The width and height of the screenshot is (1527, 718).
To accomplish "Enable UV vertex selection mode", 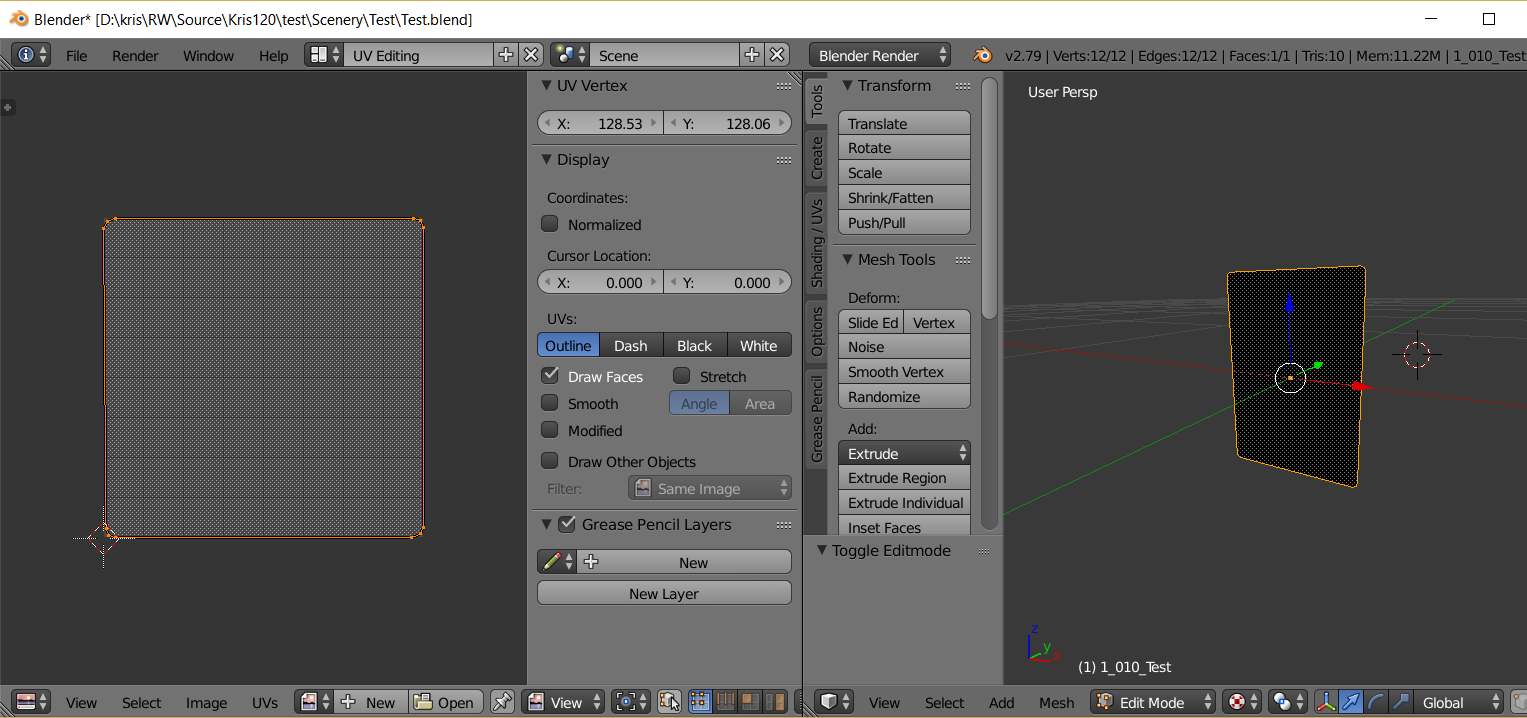I will [x=701, y=702].
